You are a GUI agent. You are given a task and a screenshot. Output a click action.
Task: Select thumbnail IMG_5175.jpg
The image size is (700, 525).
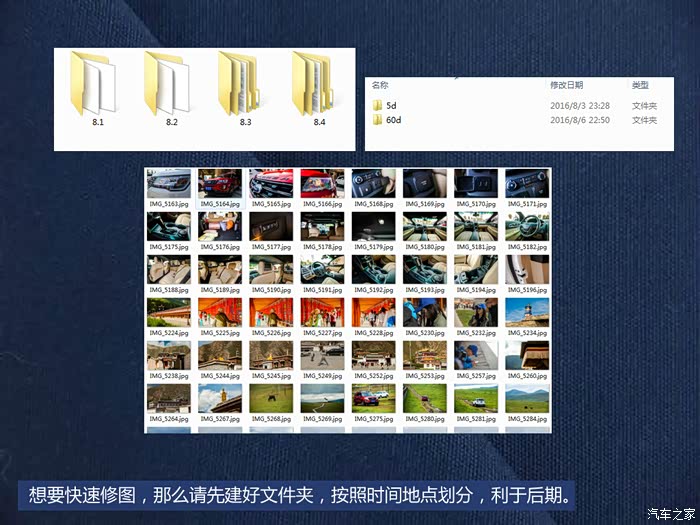[x=169, y=226]
